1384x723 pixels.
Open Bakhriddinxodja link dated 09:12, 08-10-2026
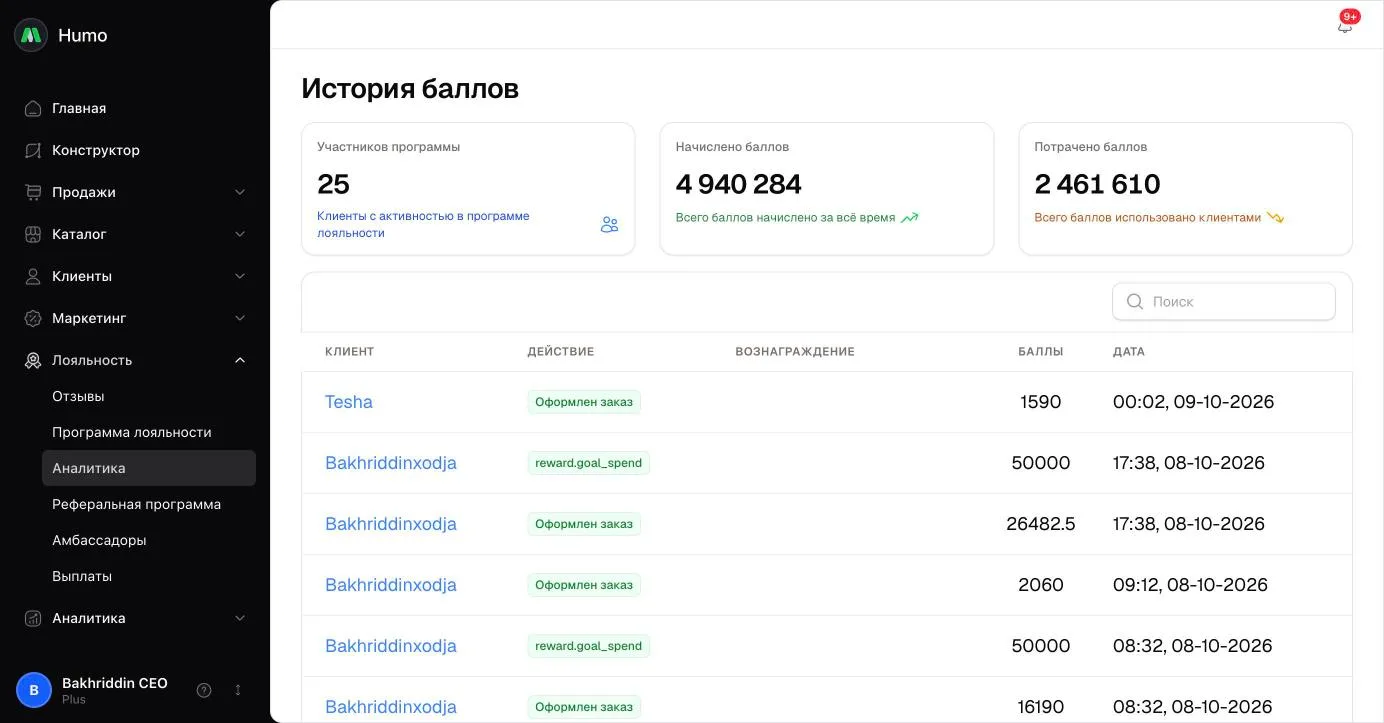point(391,585)
